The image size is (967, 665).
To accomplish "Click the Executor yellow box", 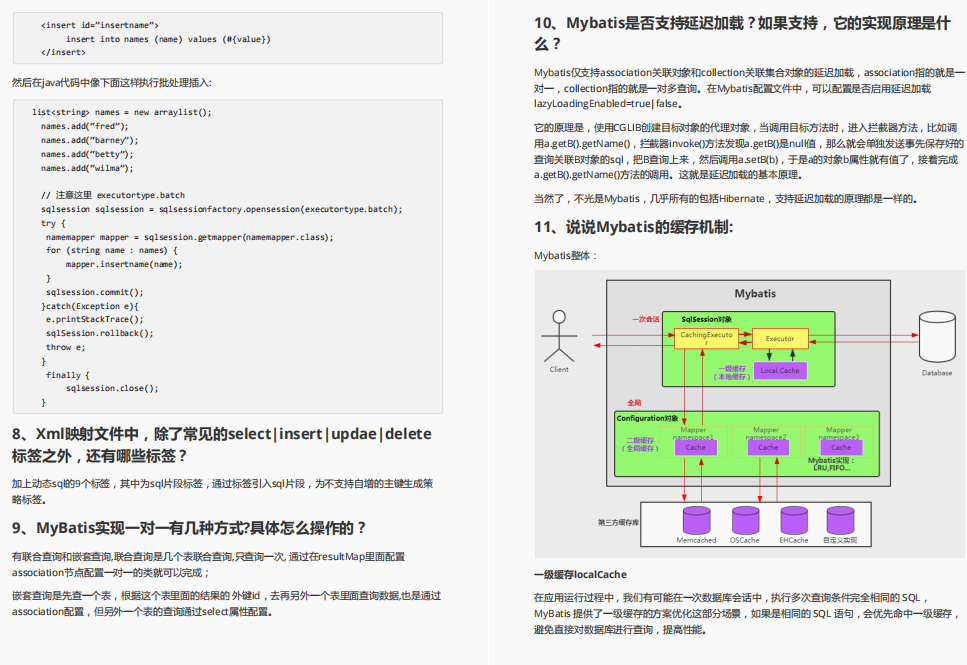I will (780, 339).
